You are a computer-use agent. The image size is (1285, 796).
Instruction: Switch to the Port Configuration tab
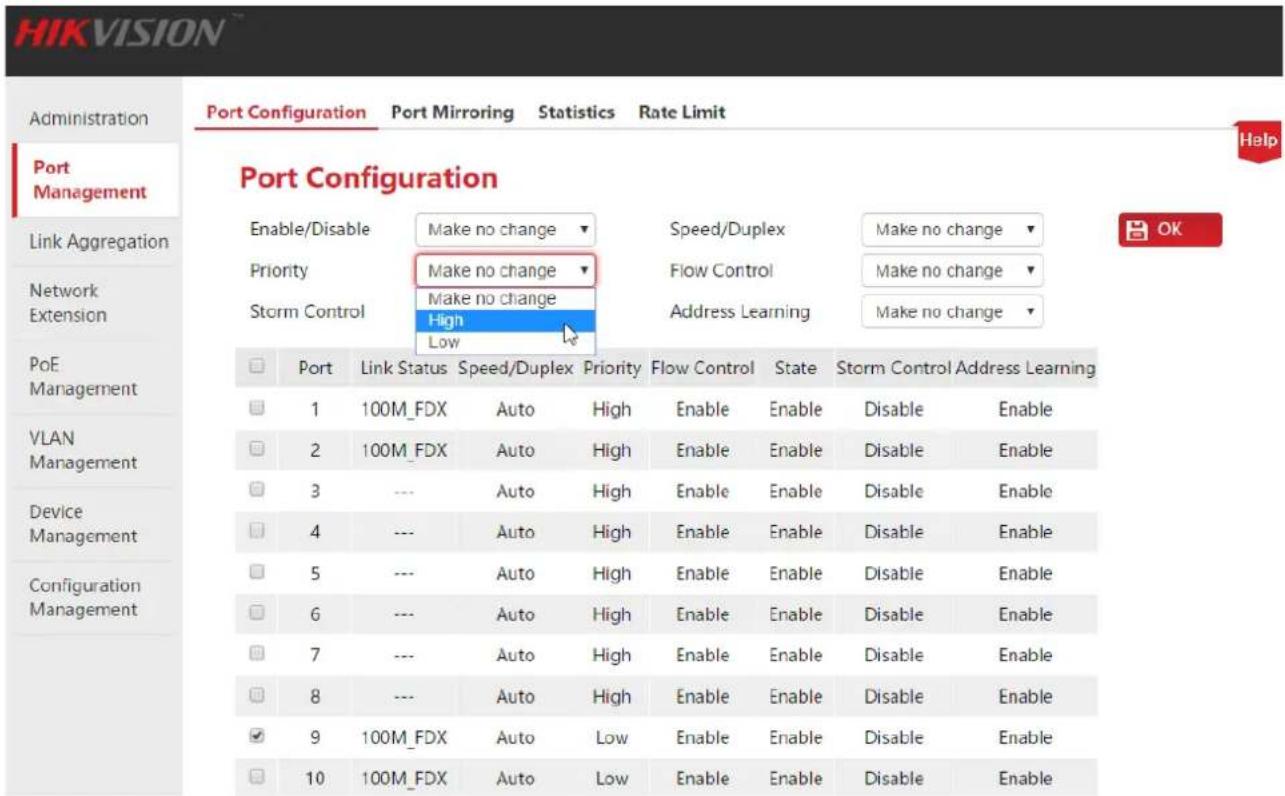286,112
